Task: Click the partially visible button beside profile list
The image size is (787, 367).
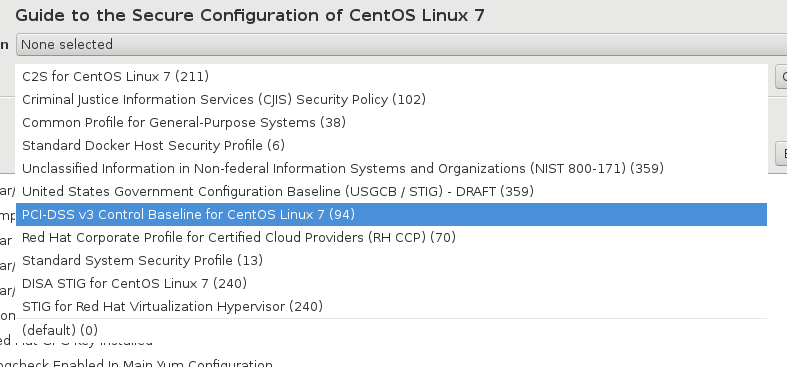Action: (781, 77)
